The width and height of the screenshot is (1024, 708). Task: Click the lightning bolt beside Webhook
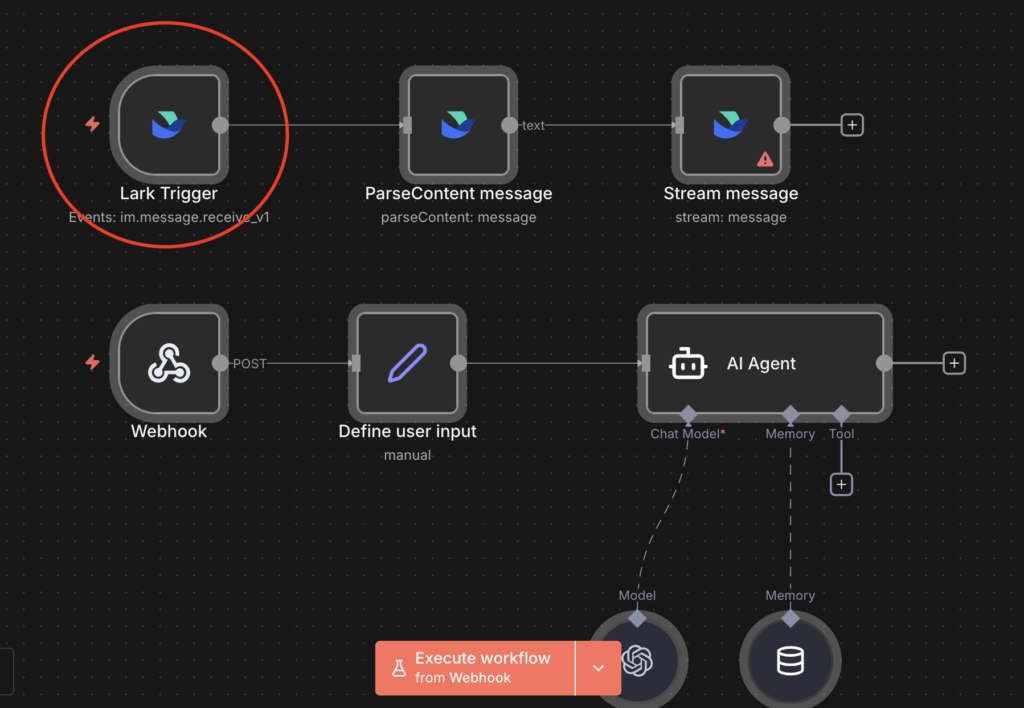click(92, 363)
